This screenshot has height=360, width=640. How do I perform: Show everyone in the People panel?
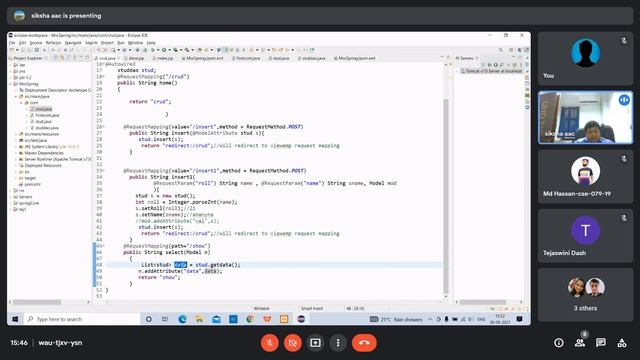tap(580, 343)
